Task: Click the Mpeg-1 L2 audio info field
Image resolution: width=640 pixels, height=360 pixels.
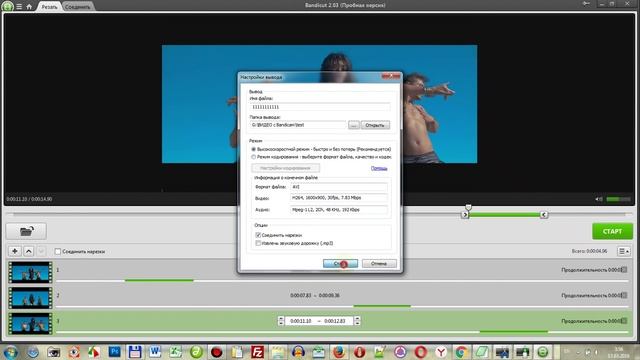Action: [x=339, y=210]
